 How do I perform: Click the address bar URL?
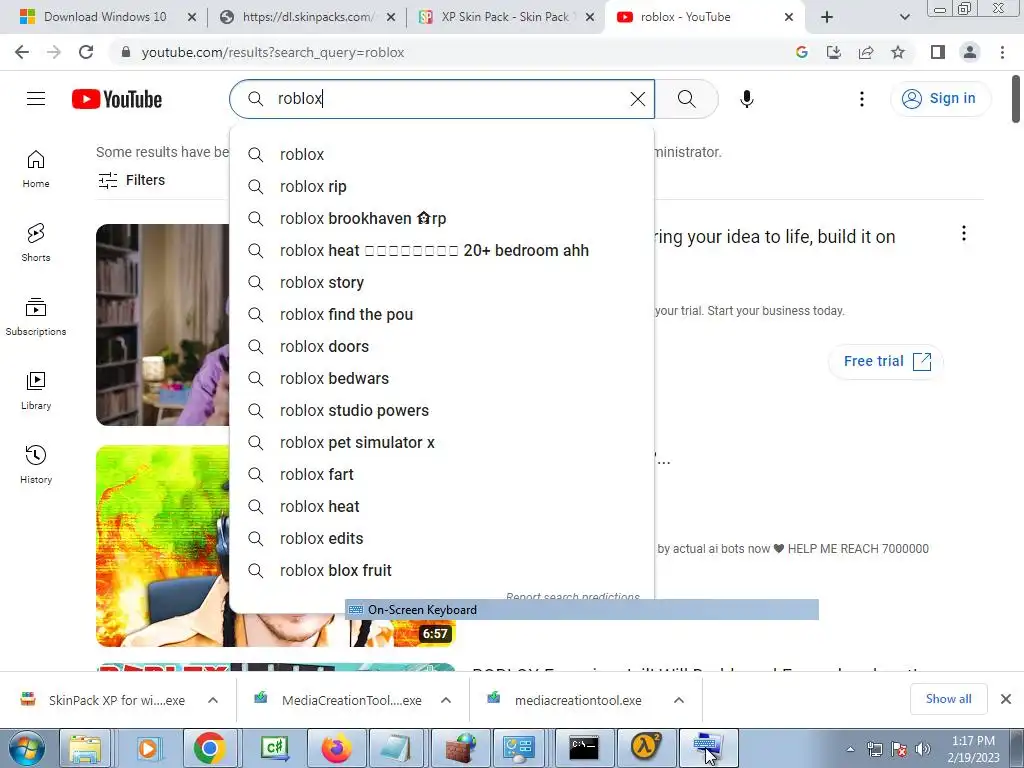[273, 52]
